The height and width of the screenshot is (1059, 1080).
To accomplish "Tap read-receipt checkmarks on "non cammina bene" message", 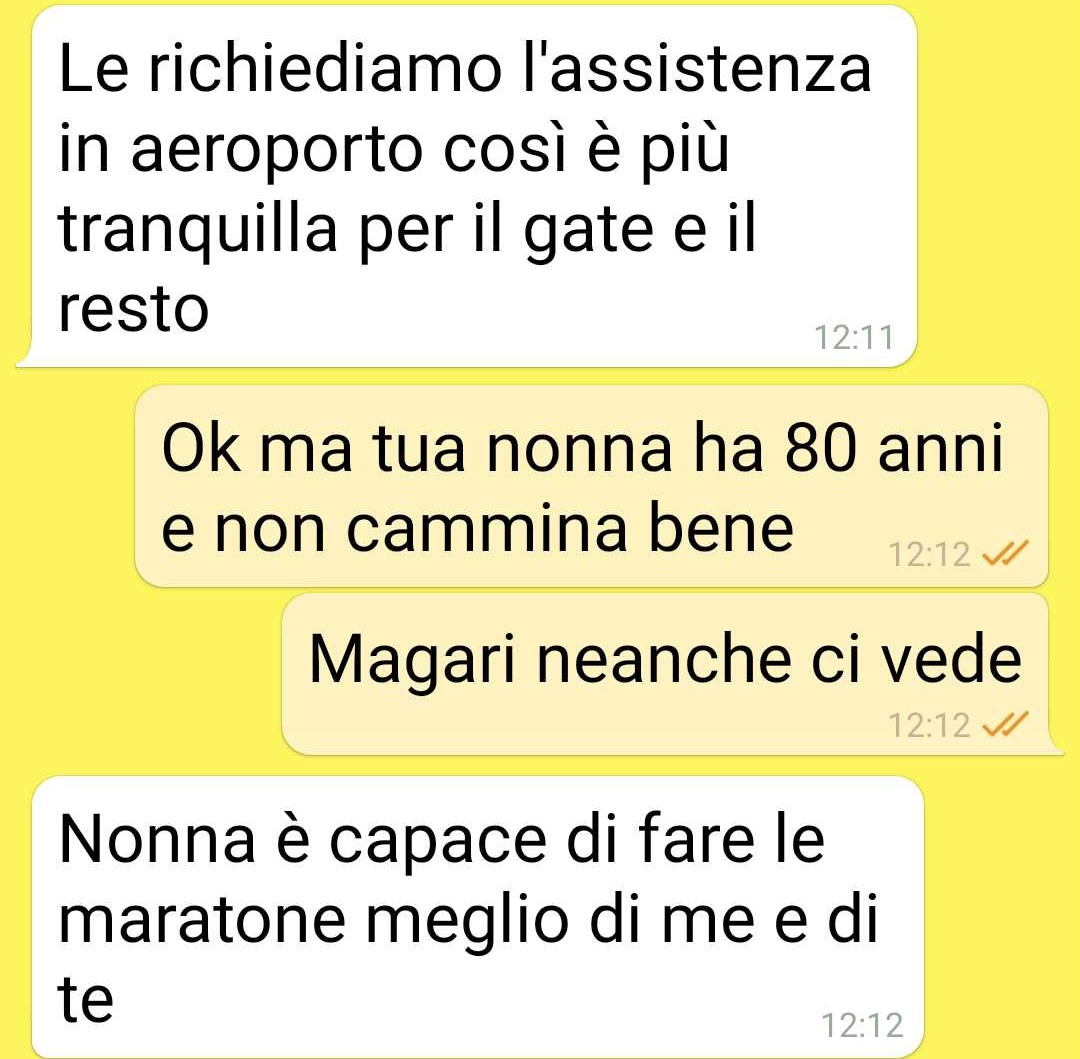I will 1006,552.
